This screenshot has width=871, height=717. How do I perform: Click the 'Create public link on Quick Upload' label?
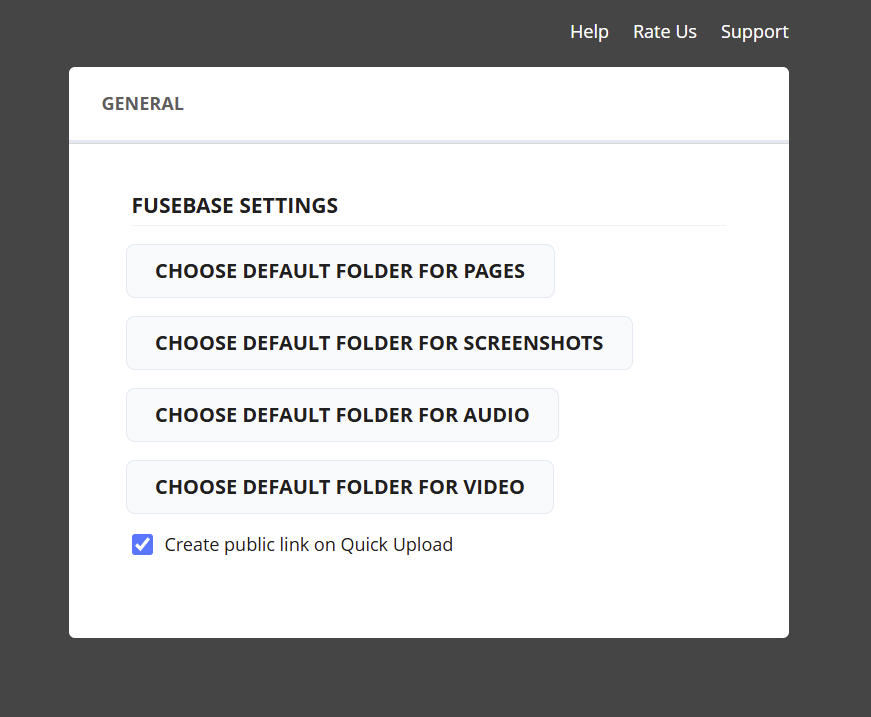point(308,545)
